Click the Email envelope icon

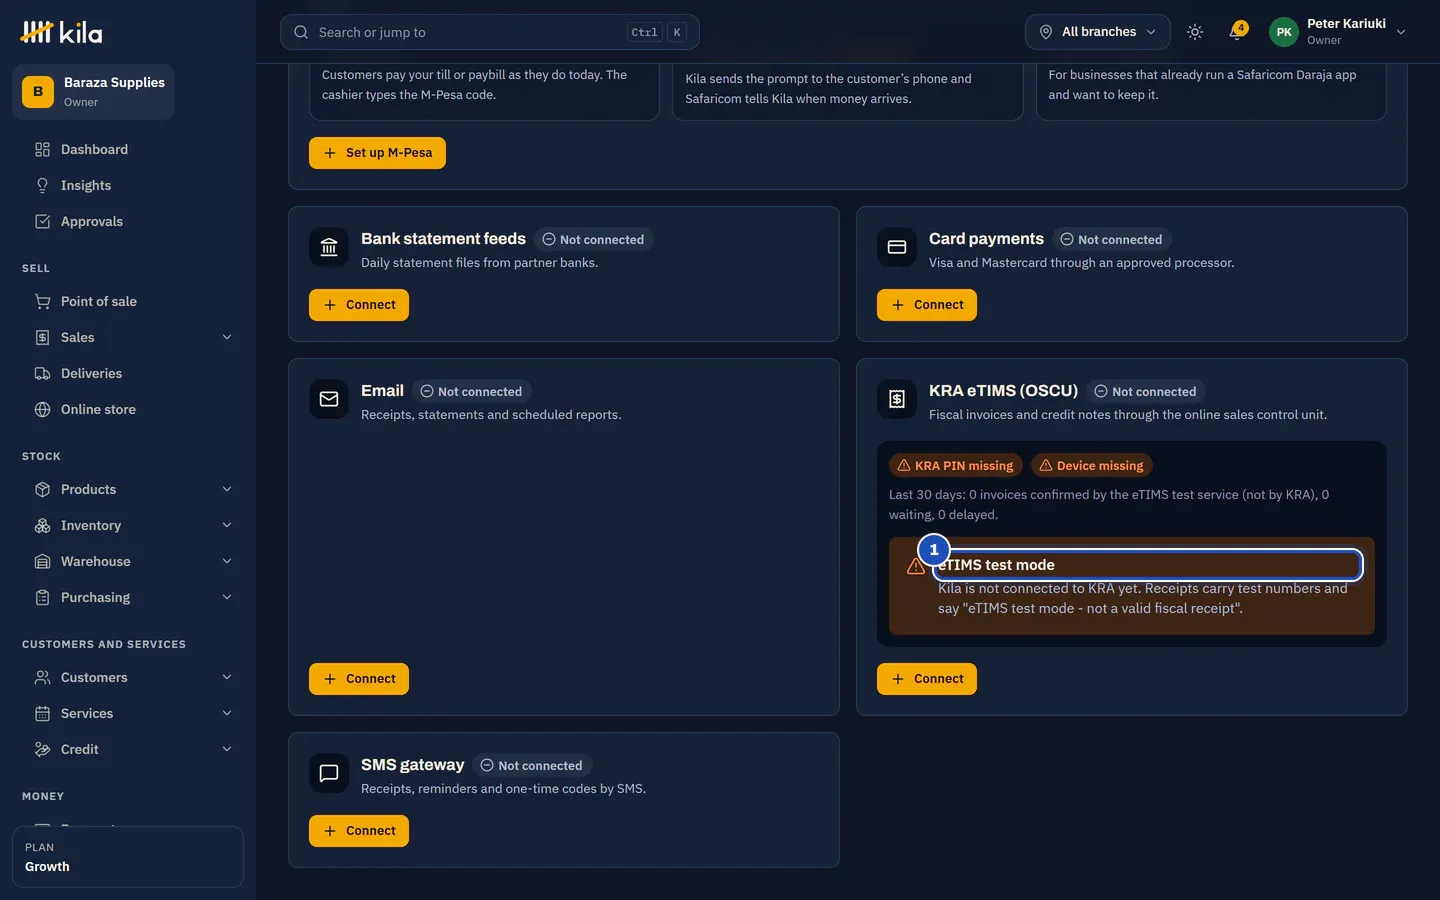pos(329,399)
